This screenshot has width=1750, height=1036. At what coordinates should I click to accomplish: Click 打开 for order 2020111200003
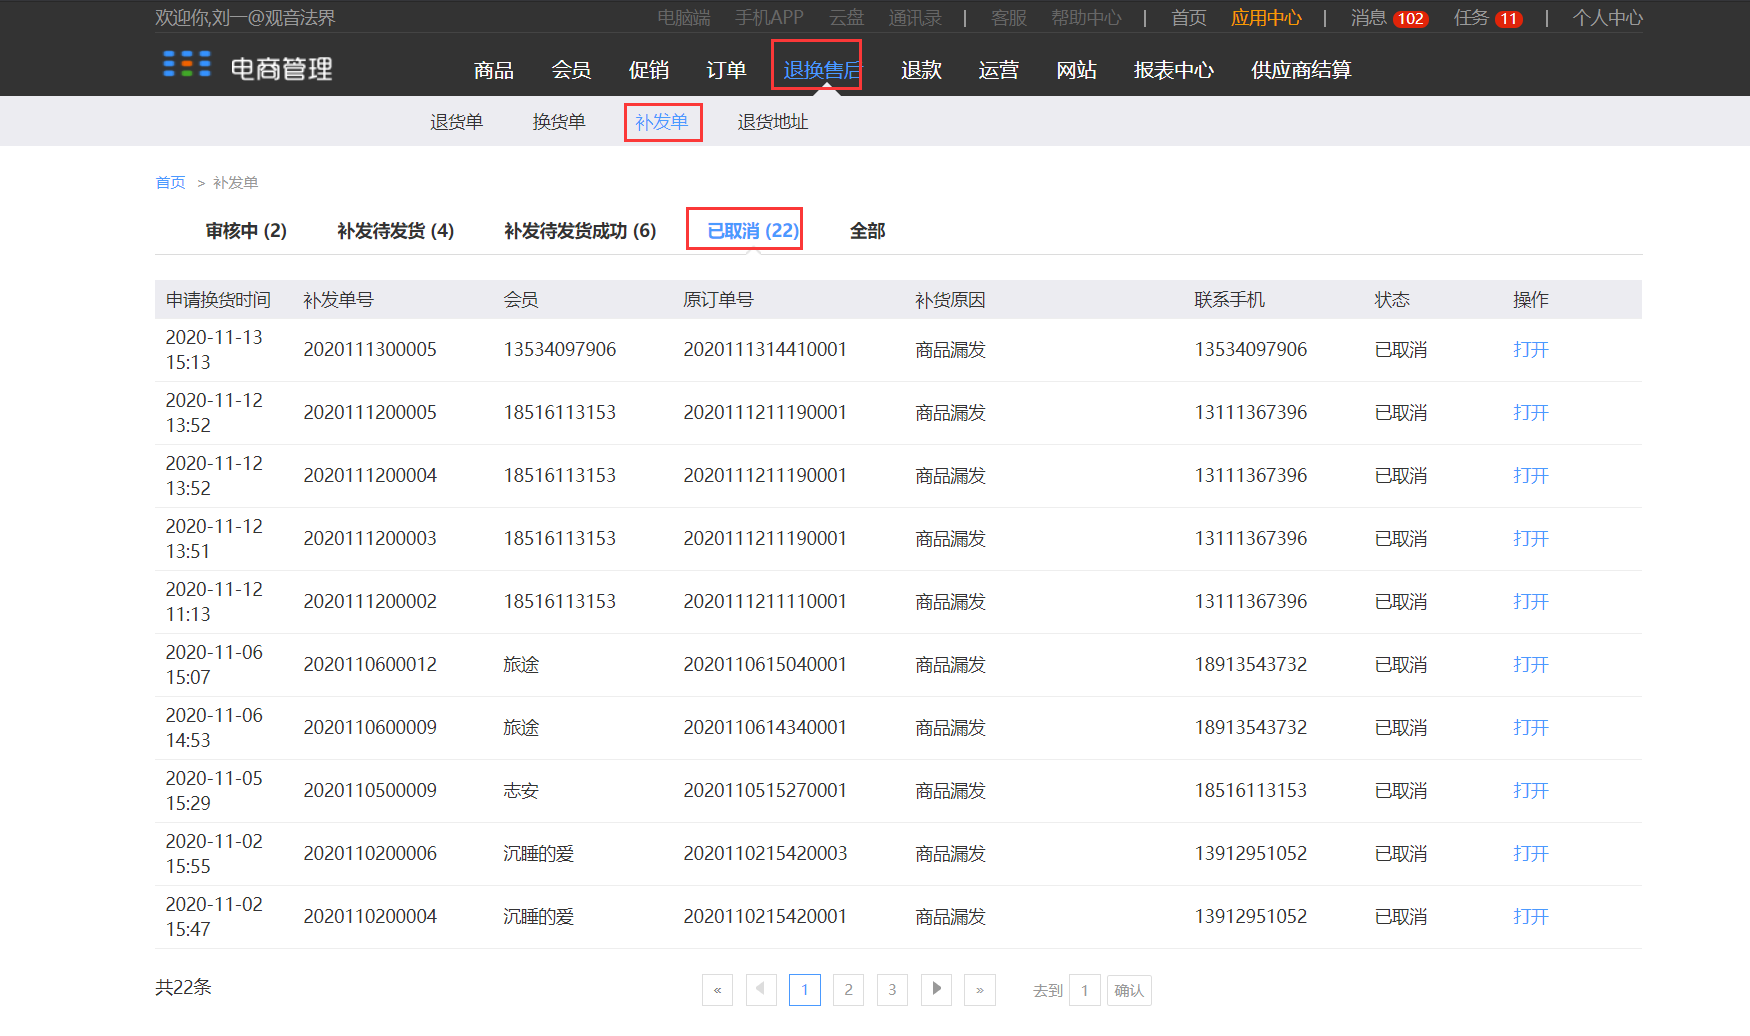click(1530, 539)
